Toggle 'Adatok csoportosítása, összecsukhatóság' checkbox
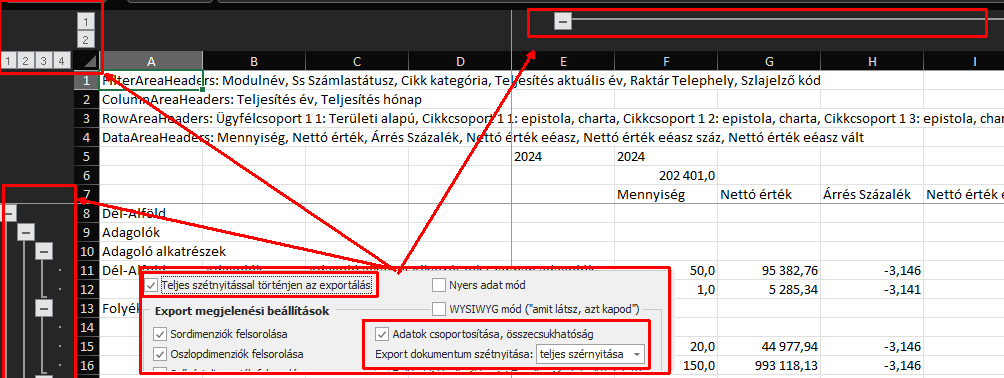The width and height of the screenshot is (1004, 378). pyautogui.click(x=383, y=334)
